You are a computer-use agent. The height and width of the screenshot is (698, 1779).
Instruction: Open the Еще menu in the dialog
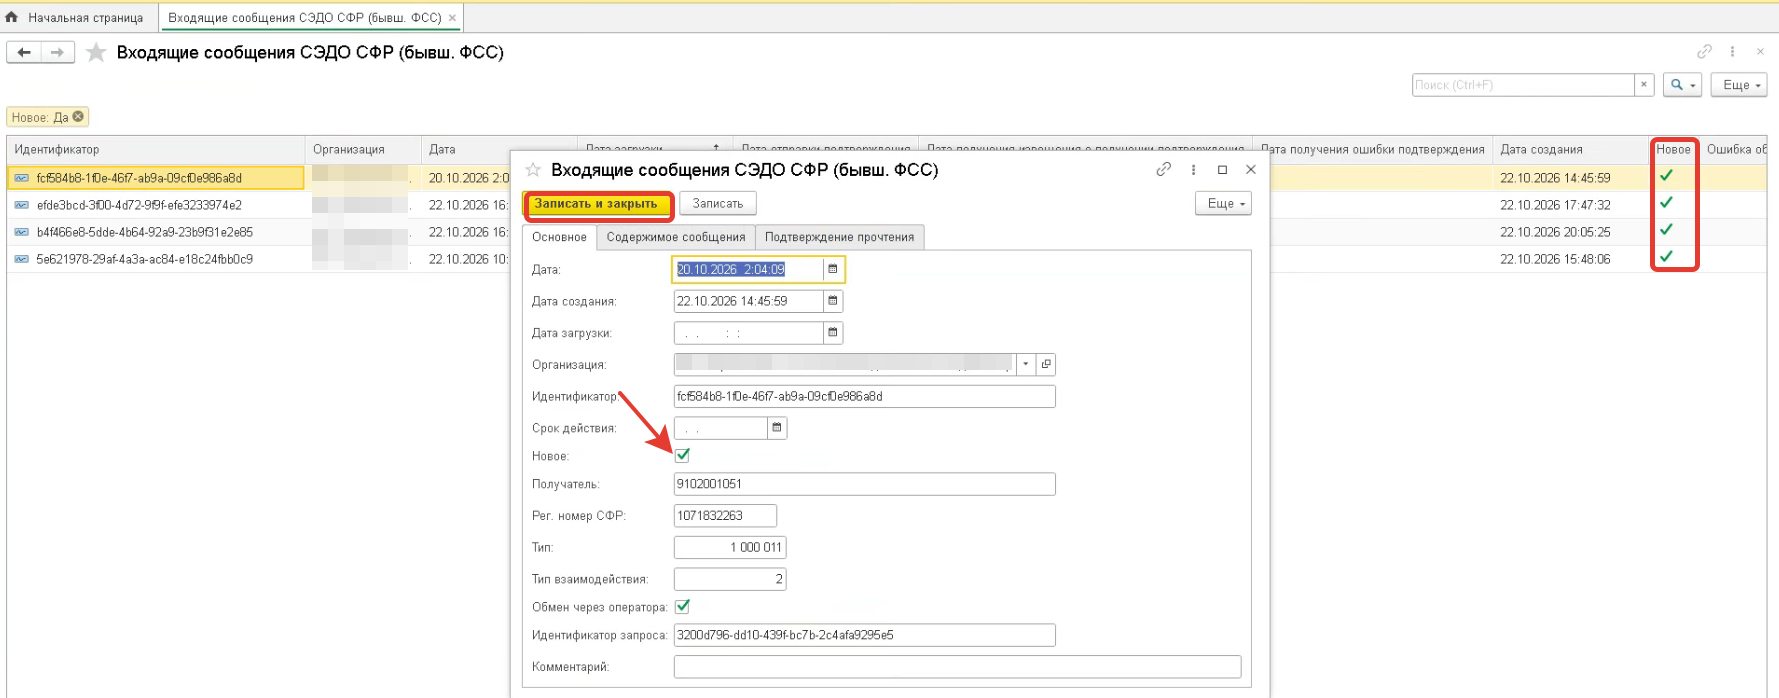(x=1223, y=203)
